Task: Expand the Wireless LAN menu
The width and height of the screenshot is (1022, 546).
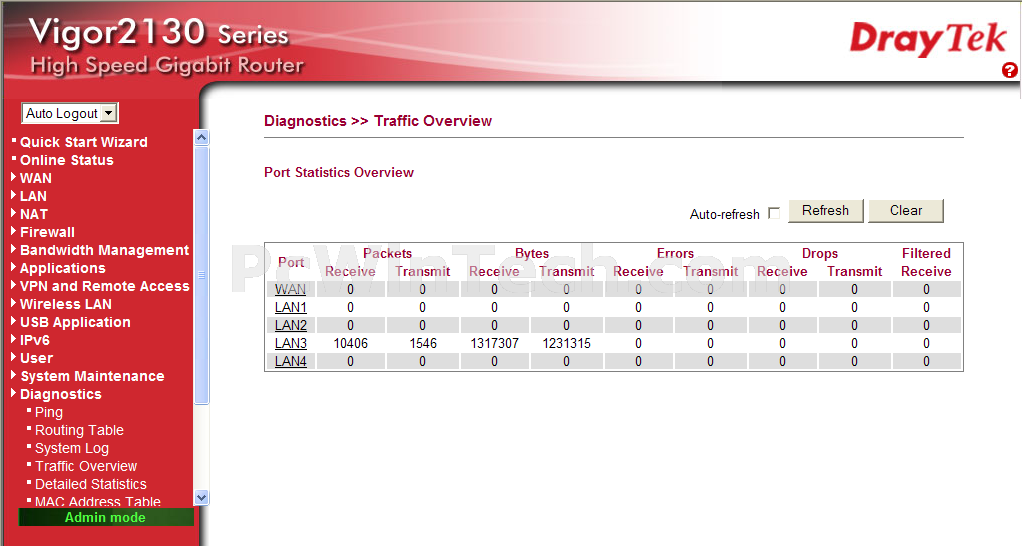Action: (66, 304)
